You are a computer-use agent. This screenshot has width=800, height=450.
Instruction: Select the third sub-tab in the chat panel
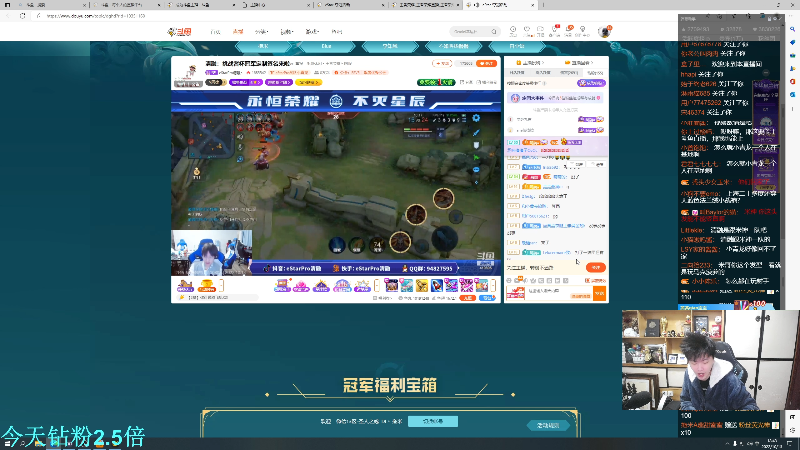[569, 72]
